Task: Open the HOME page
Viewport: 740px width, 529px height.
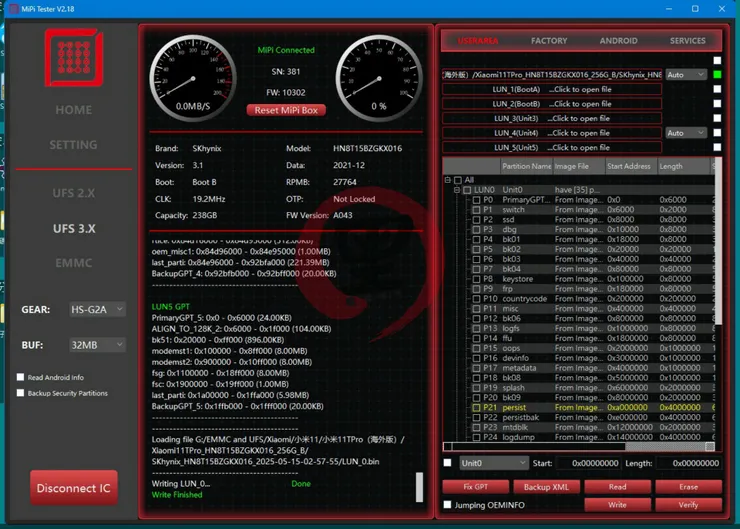Action: [x=74, y=110]
